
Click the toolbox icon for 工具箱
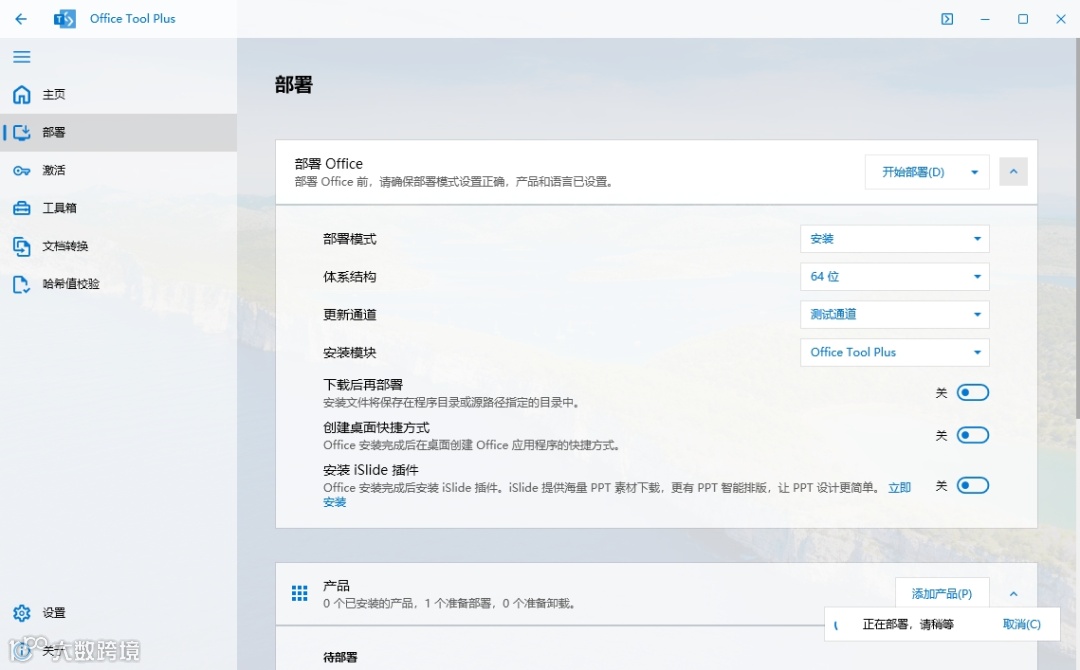click(x=21, y=208)
